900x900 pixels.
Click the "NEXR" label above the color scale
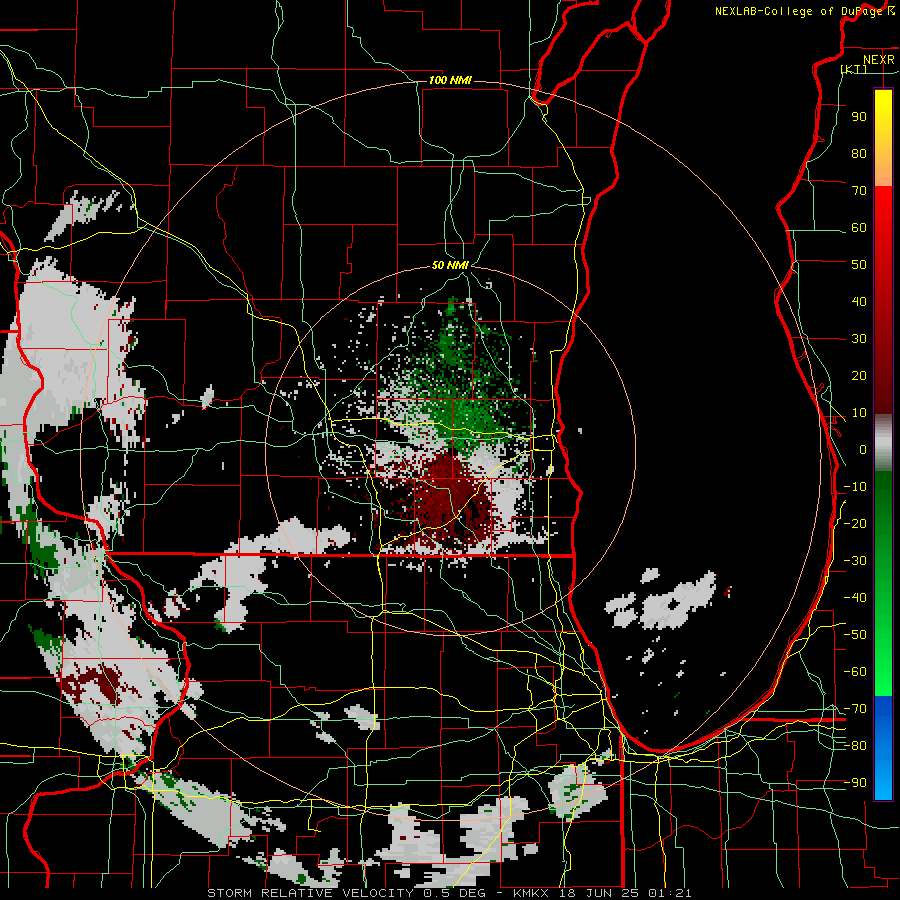[x=879, y=60]
